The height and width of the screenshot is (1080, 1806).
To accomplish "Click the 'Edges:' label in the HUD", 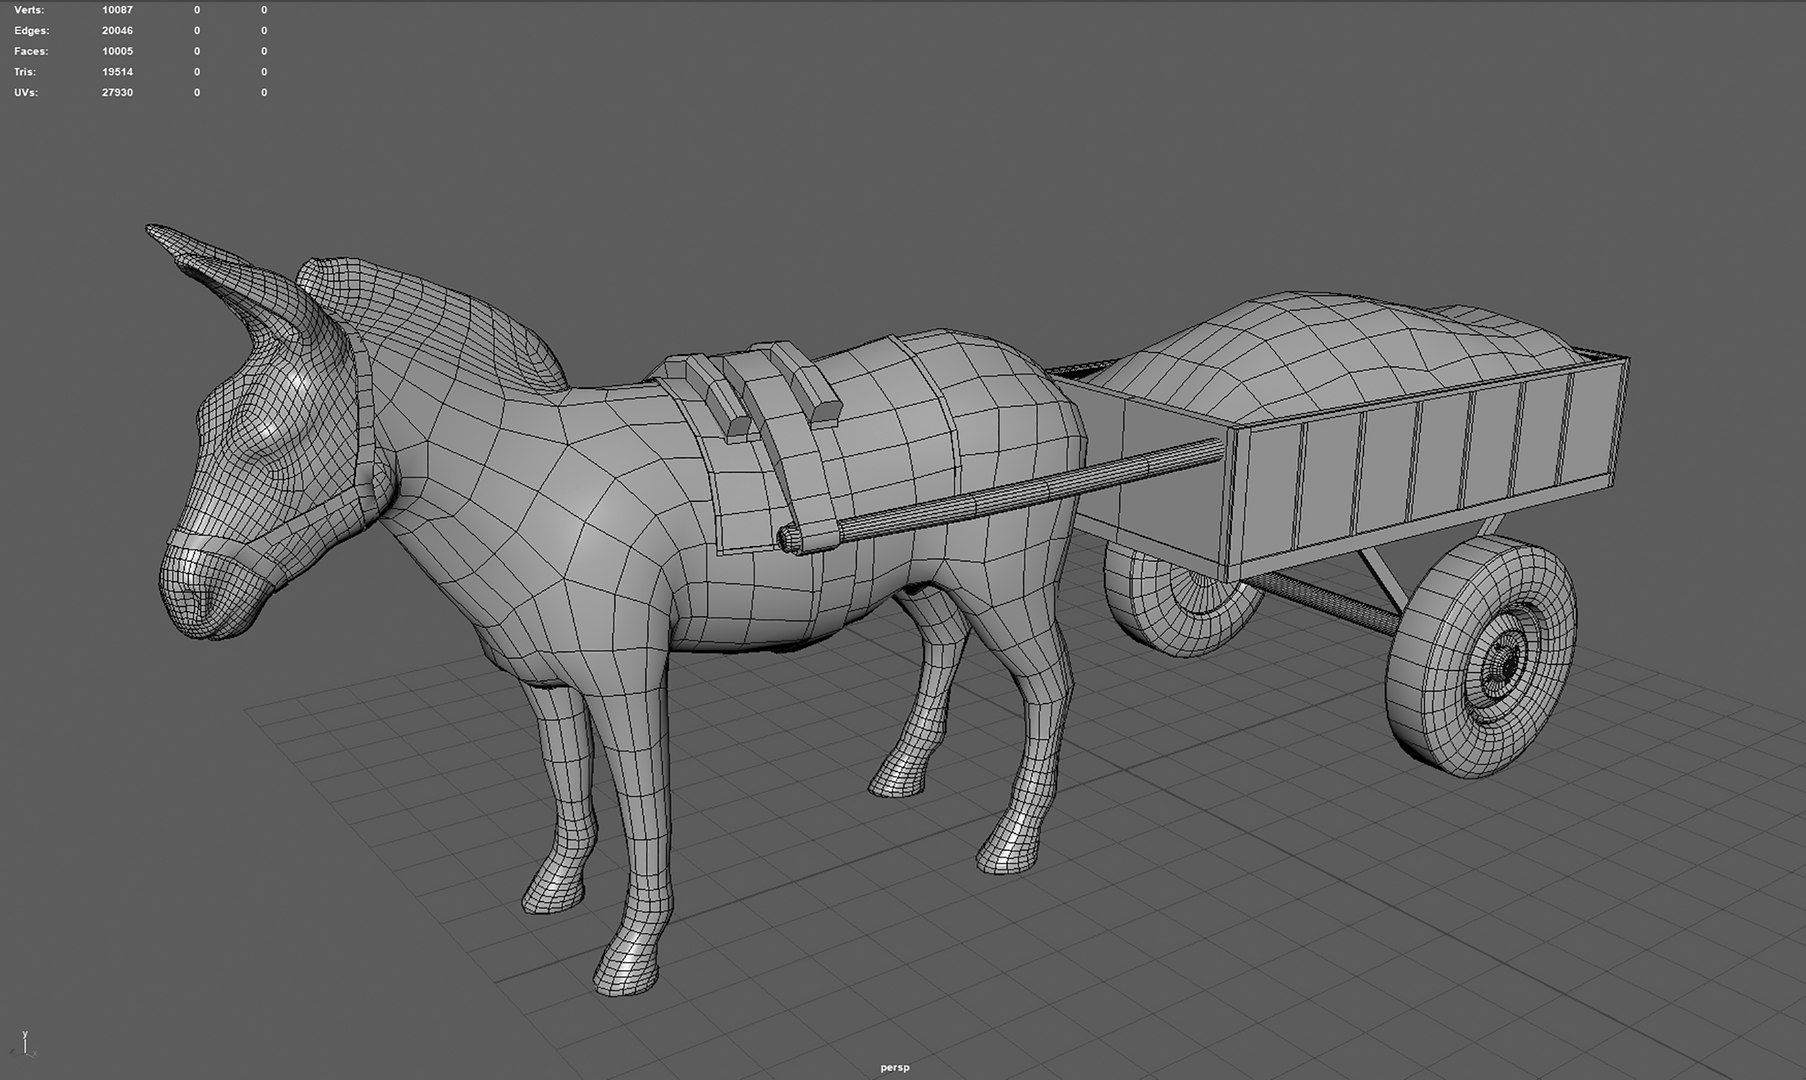I will [x=31, y=31].
